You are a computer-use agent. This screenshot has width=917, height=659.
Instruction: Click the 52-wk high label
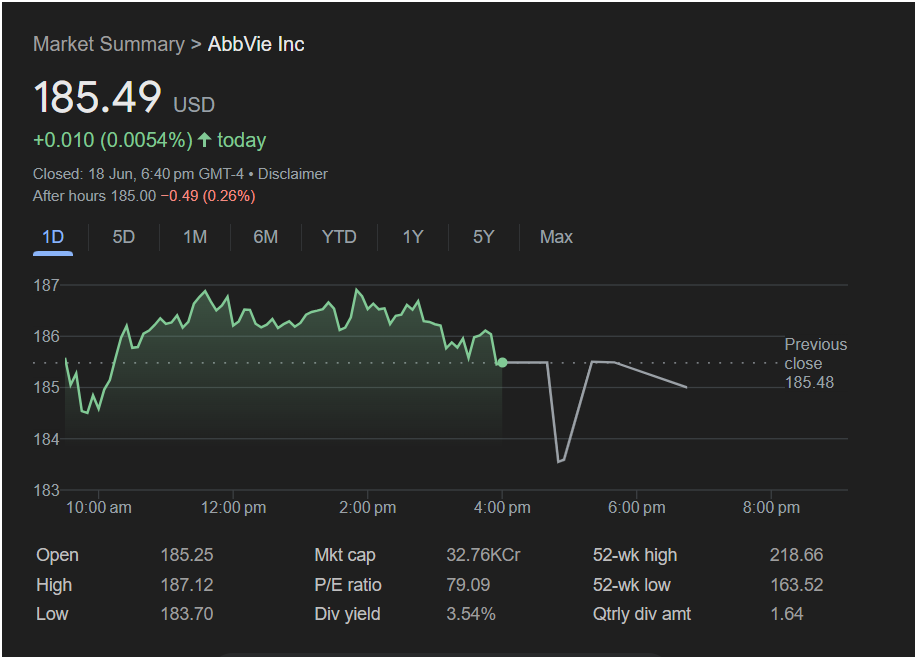click(635, 555)
